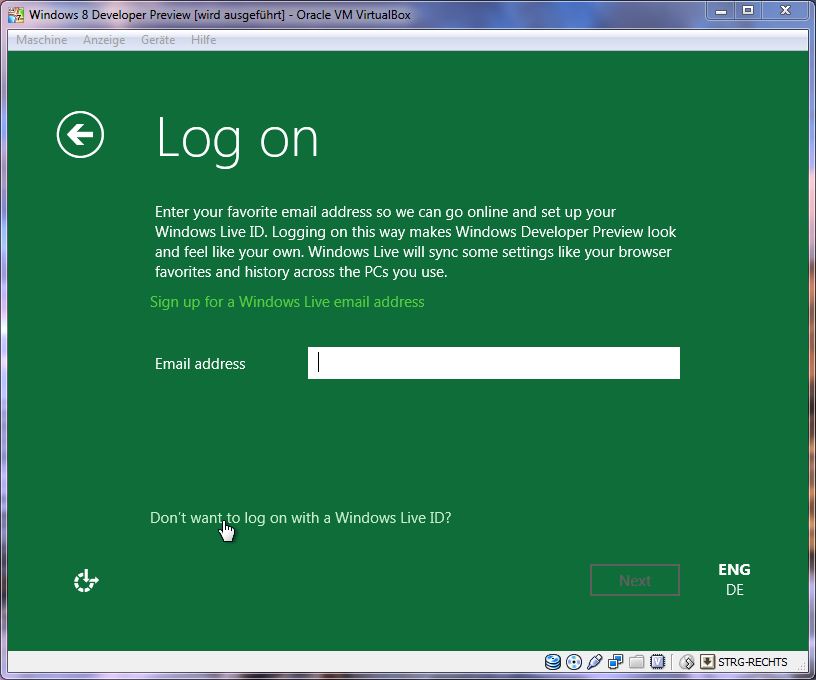The height and width of the screenshot is (680, 816).
Task: Open the Anzeige menu
Action: pyautogui.click(x=104, y=40)
